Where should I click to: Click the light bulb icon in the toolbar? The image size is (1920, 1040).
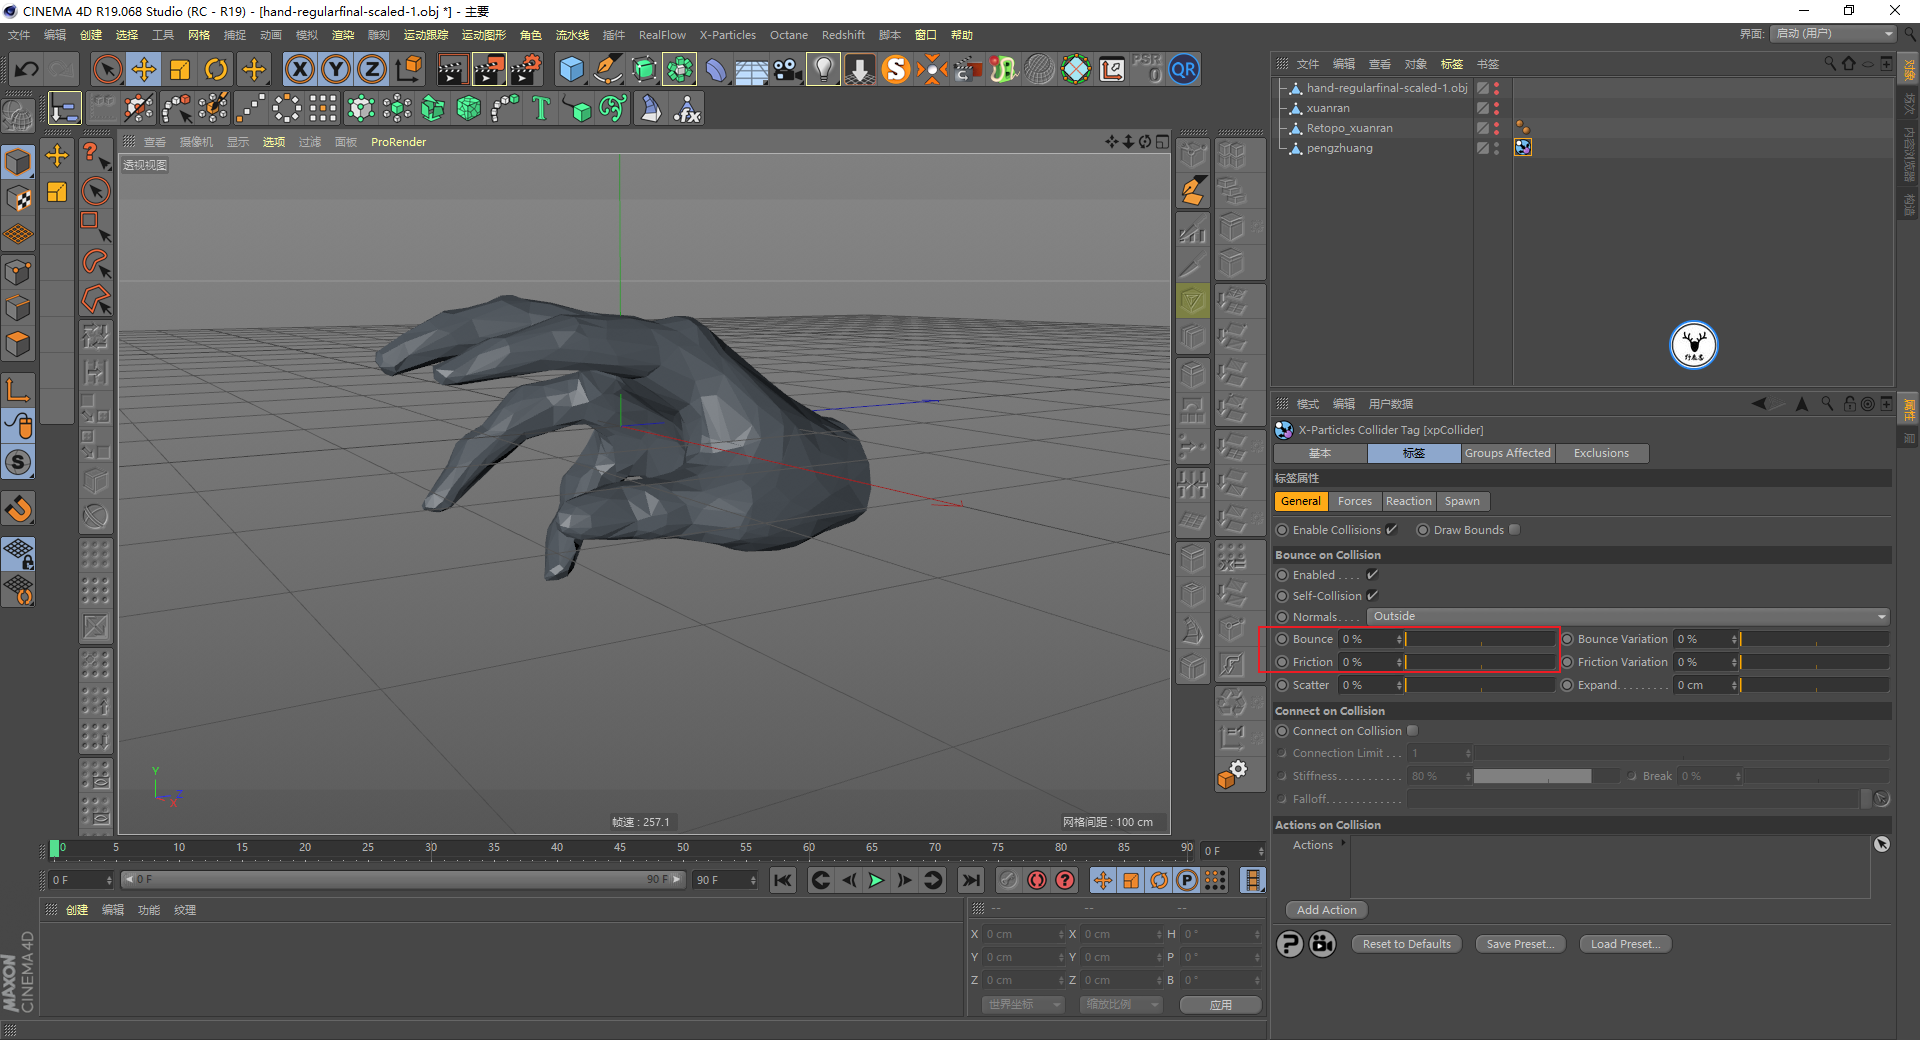point(822,69)
